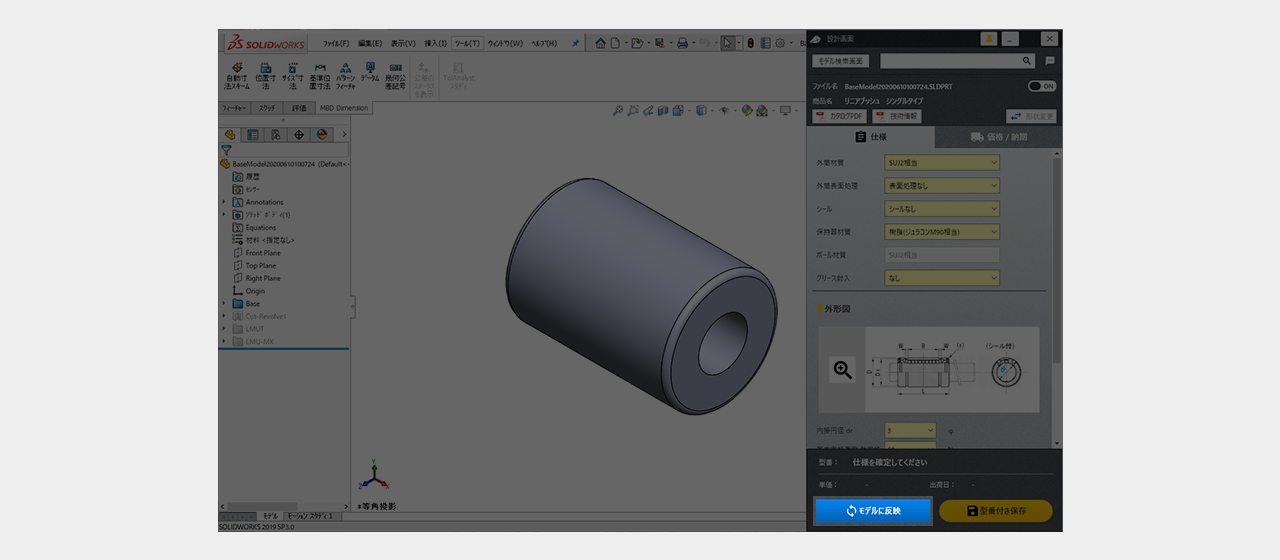Click the Home icon in top toolbar
Screen dimensions: 1280x560
pyautogui.click(x=600, y=43)
